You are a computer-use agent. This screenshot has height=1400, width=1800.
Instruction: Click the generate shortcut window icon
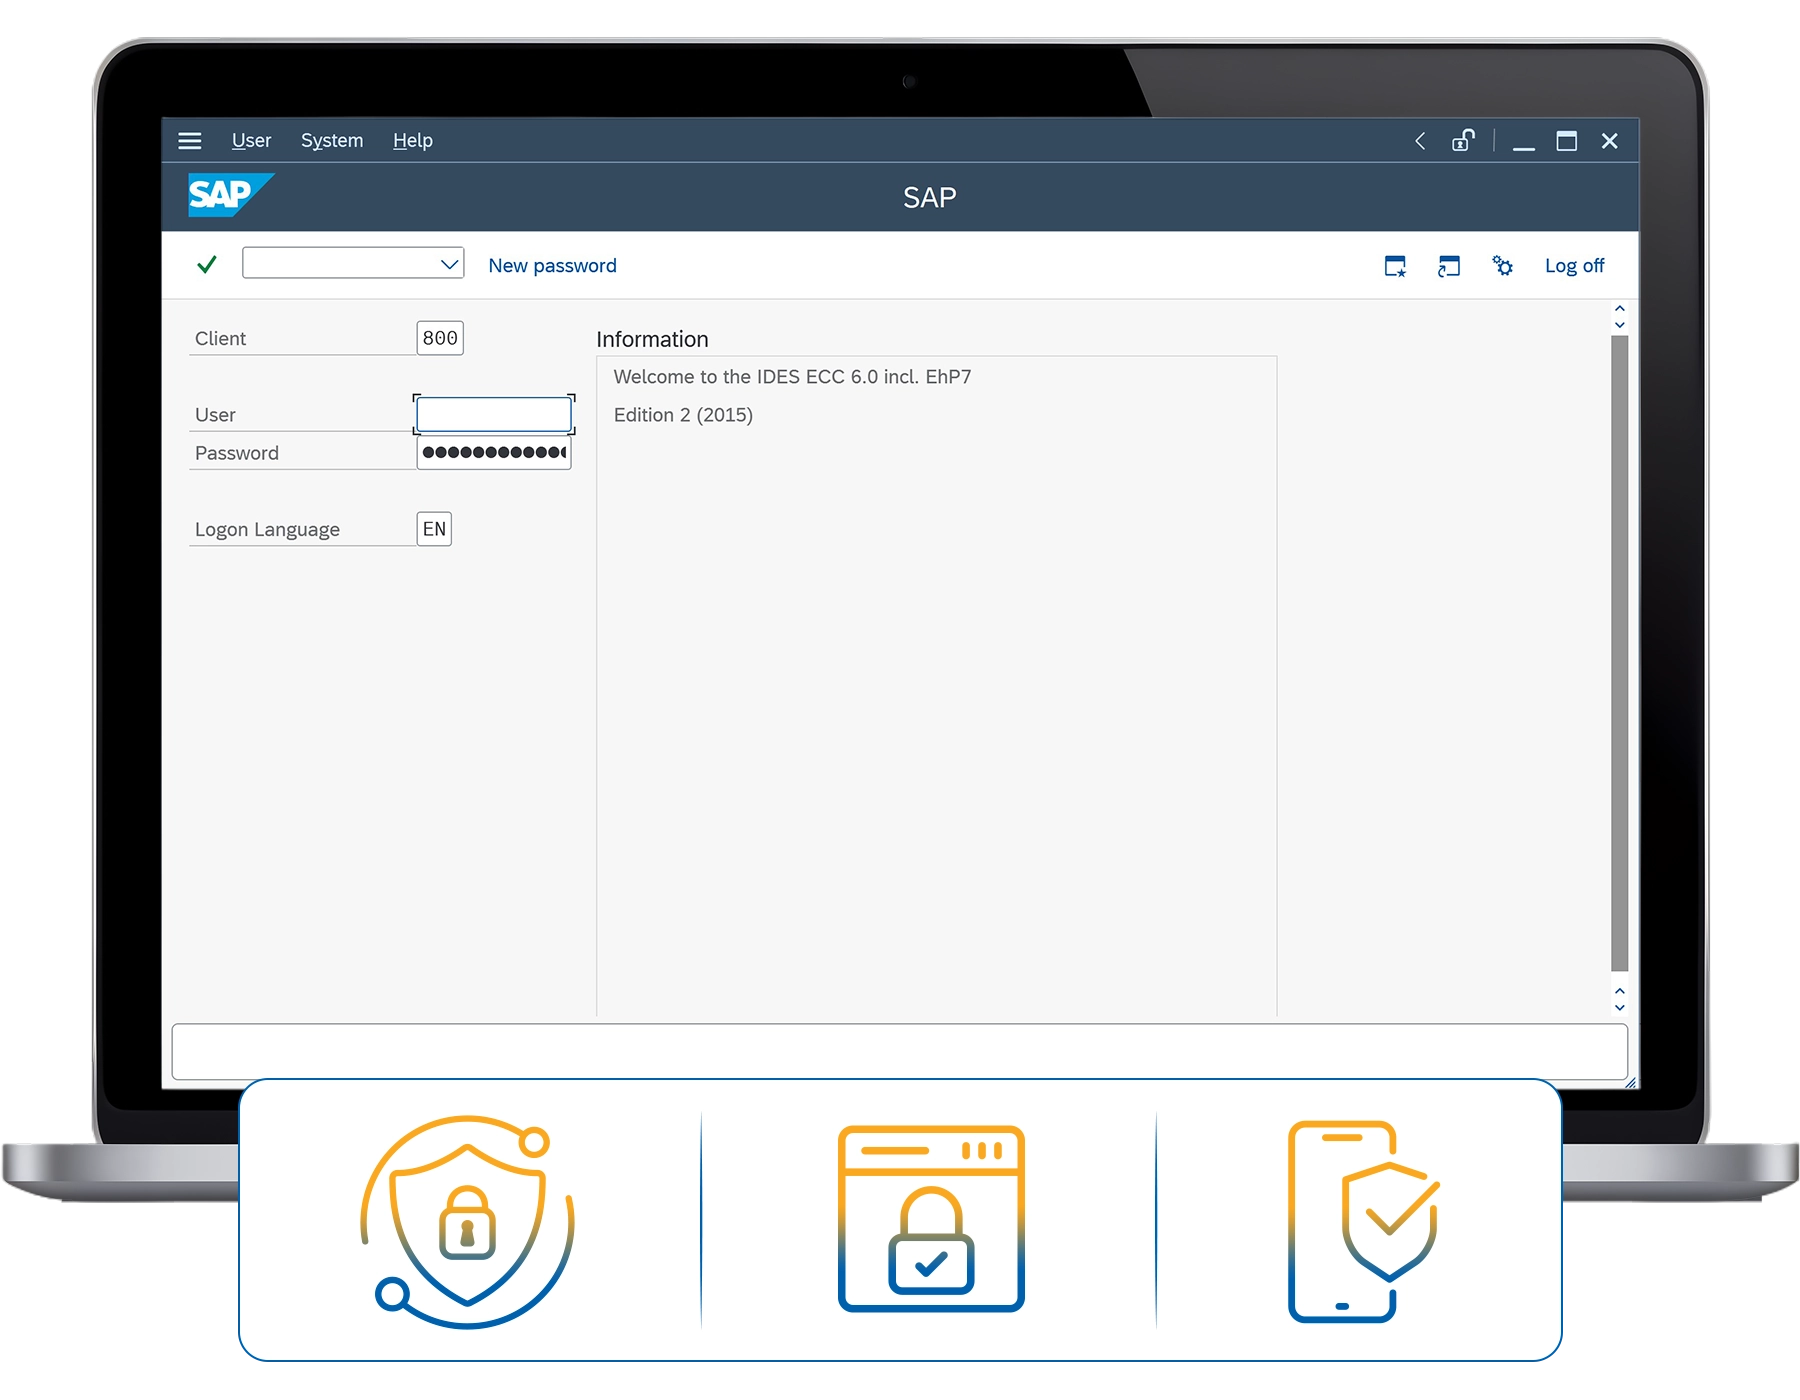[x=1448, y=266]
